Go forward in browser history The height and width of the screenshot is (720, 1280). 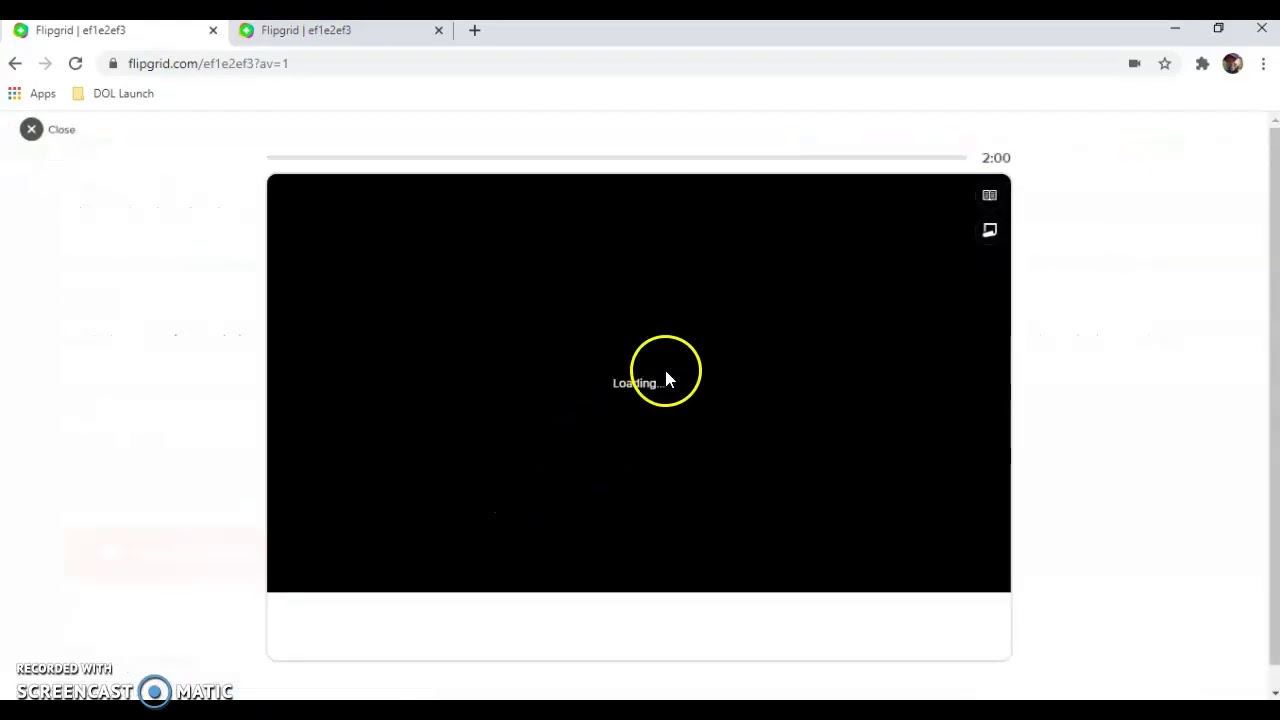[x=45, y=63]
